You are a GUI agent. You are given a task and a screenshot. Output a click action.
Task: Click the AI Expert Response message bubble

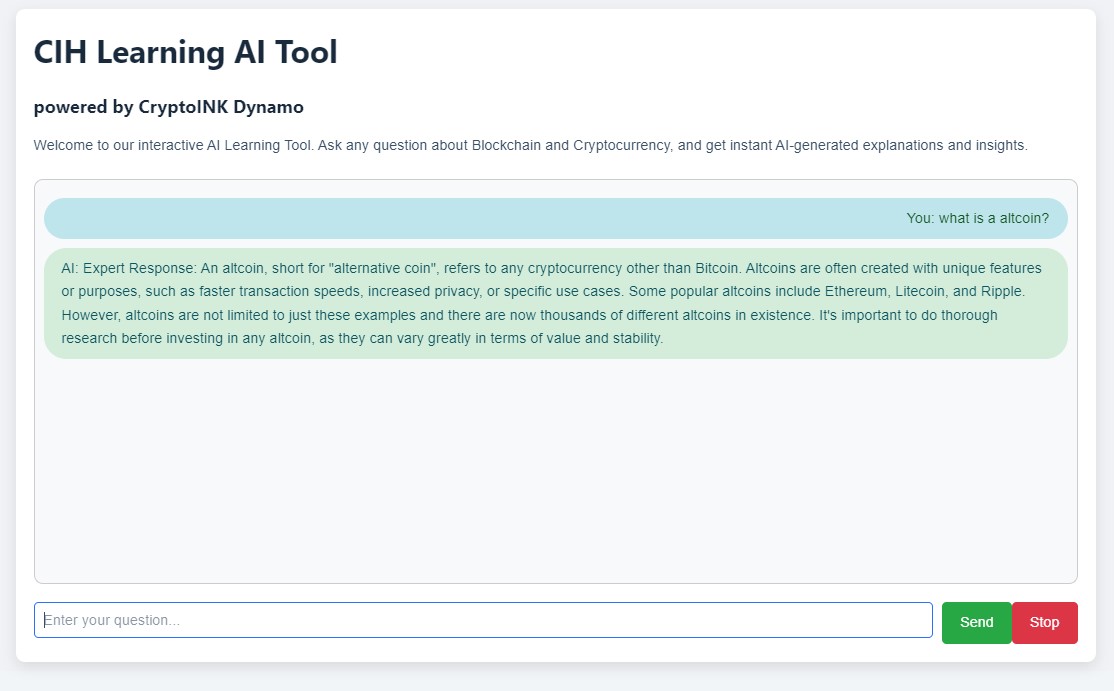pos(556,303)
